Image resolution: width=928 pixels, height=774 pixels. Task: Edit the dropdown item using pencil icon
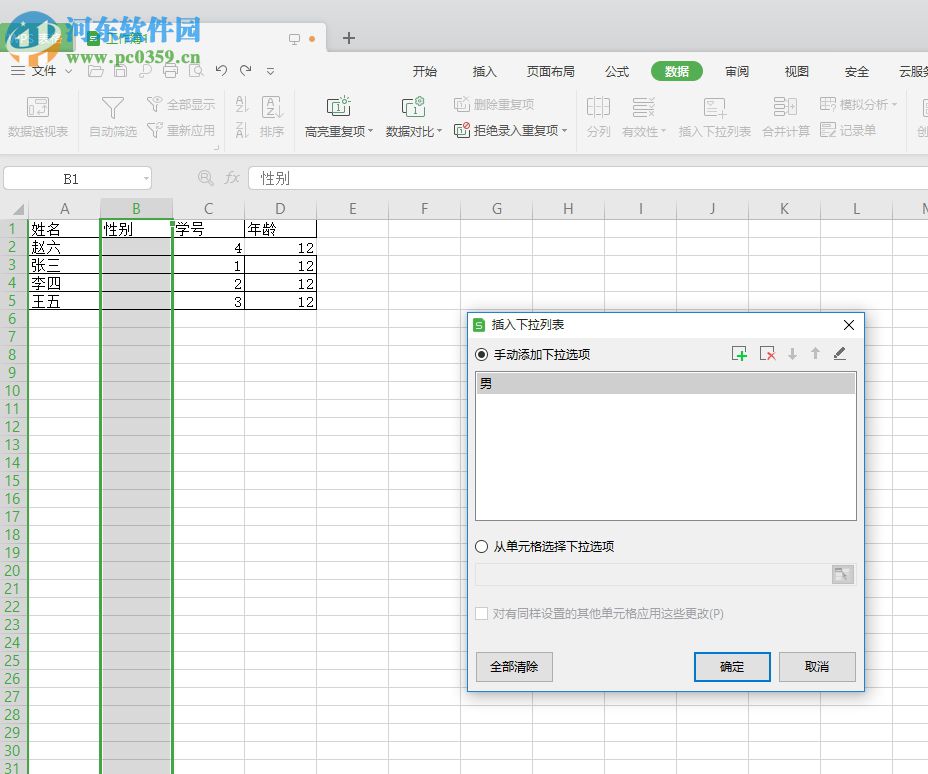click(840, 353)
